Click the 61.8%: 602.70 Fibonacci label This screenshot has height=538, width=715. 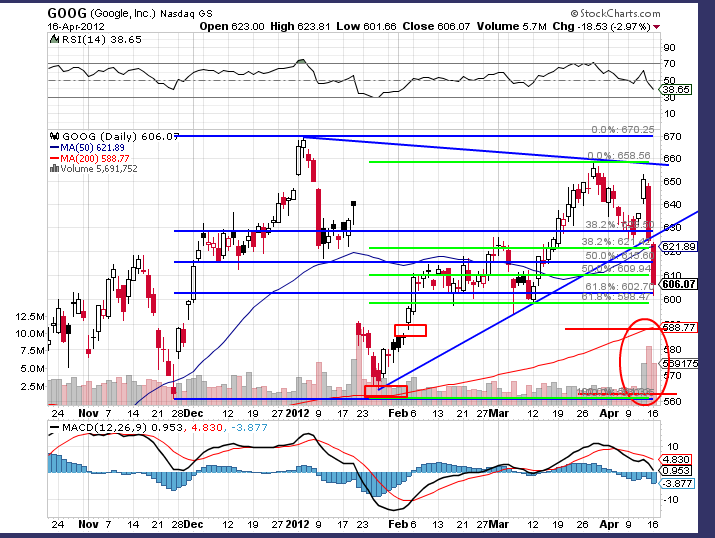pos(620,287)
